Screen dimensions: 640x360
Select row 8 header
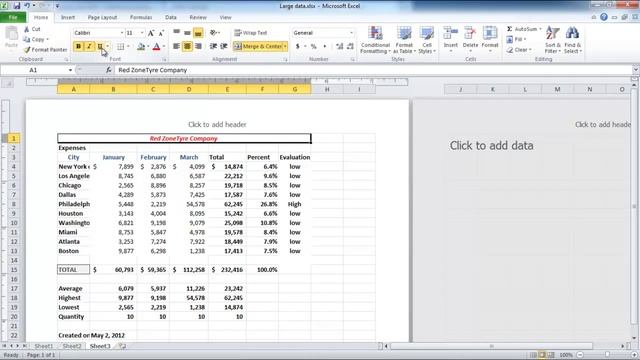coord(13,204)
